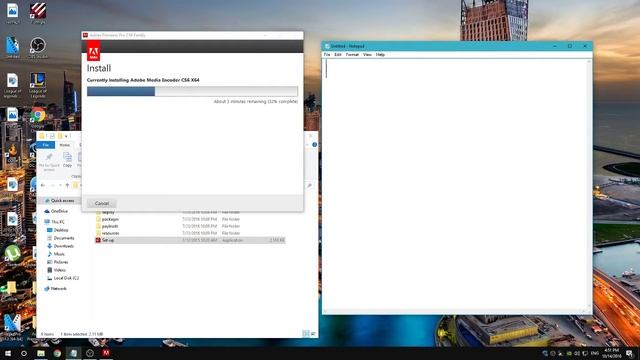Open Cortana search circle on taskbar
The height and width of the screenshot is (360, 640).
(x=24, y=353)
